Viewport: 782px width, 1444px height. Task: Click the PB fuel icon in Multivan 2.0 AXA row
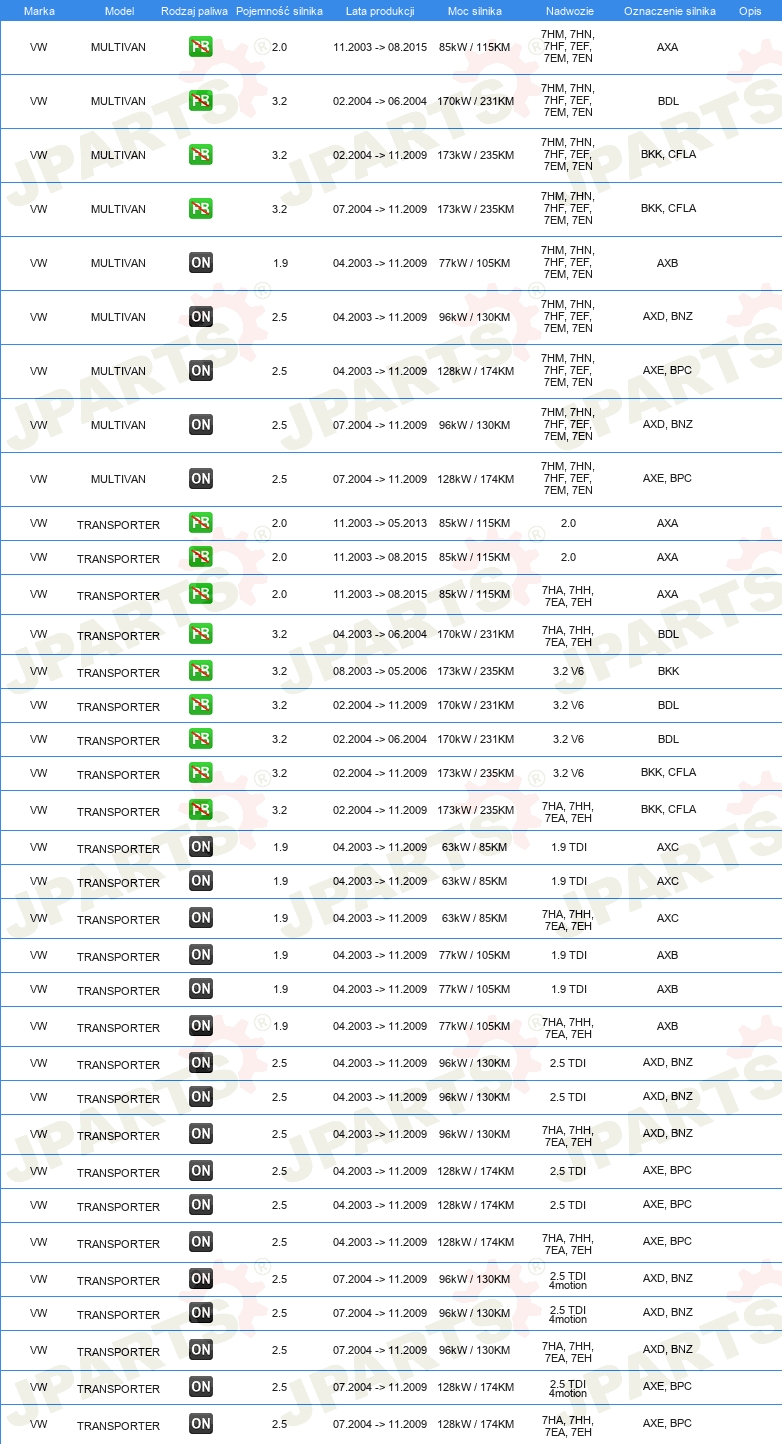click(200, 47)
